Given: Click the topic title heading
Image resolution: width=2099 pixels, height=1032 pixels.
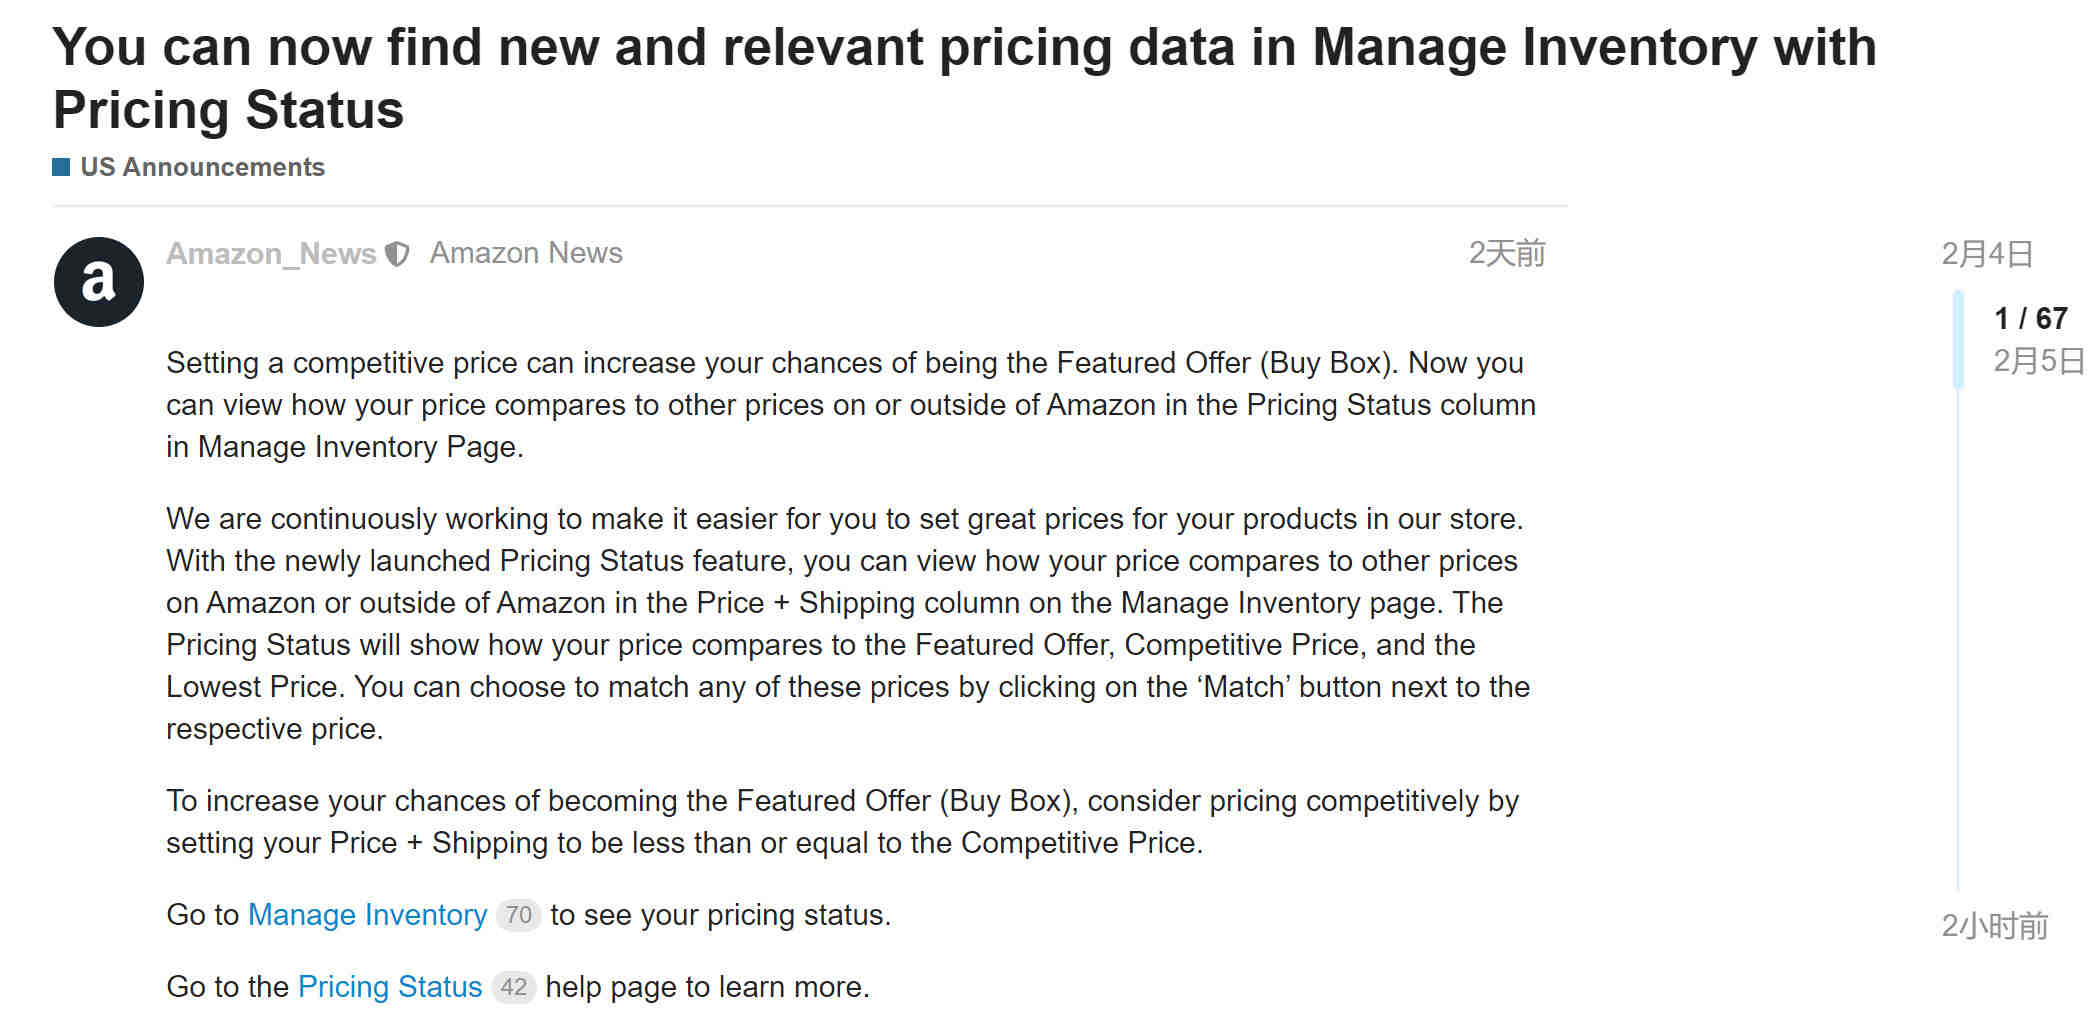Looking at the screenshot, I should [964, 78].
